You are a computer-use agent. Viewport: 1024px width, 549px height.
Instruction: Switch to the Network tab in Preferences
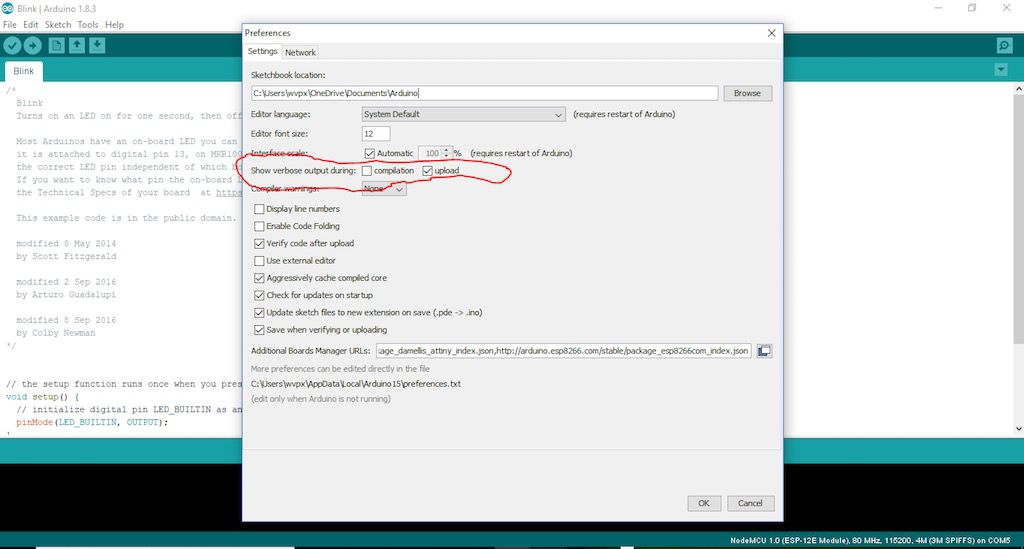tap(300, 52)
